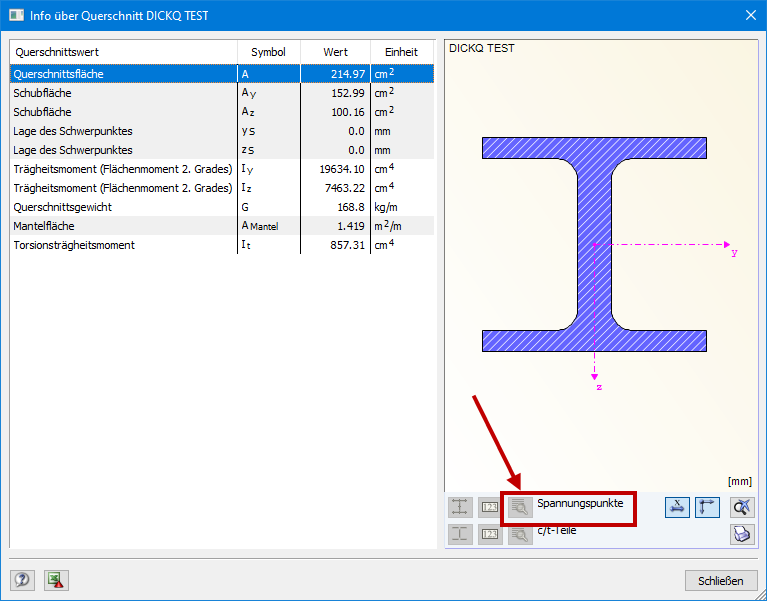Select the Querschnittsfläche row
The height and width of the screenshot is (601, 767).
pyautogui.click(x=222, y=74)
